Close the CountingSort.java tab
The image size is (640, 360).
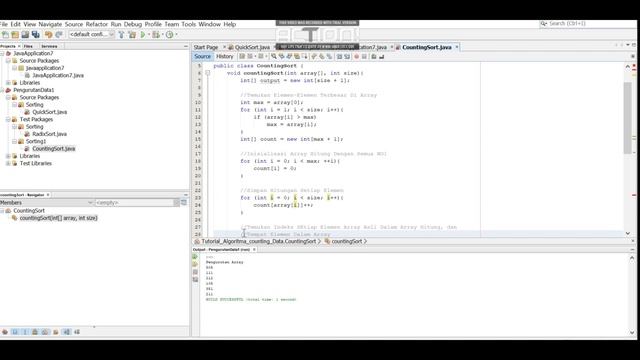[x=457, y=47]
